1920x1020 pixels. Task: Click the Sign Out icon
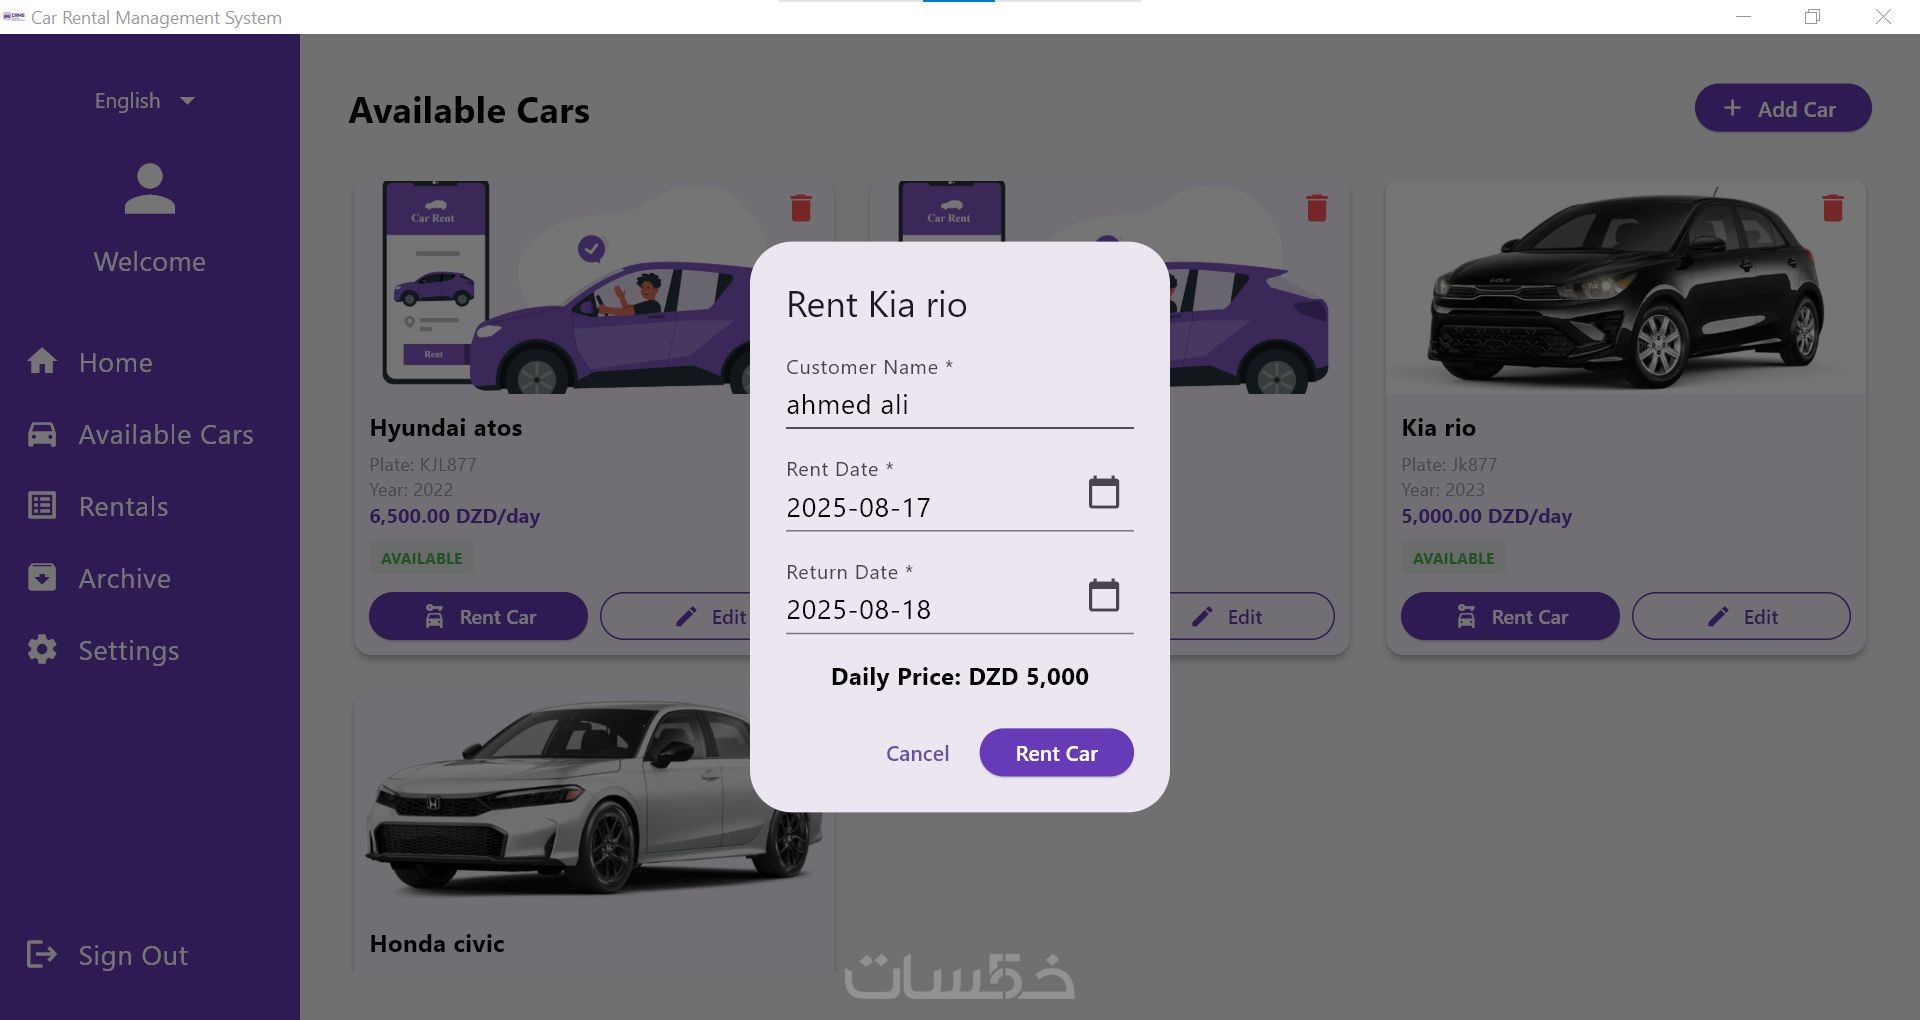(x=42, y=955)
